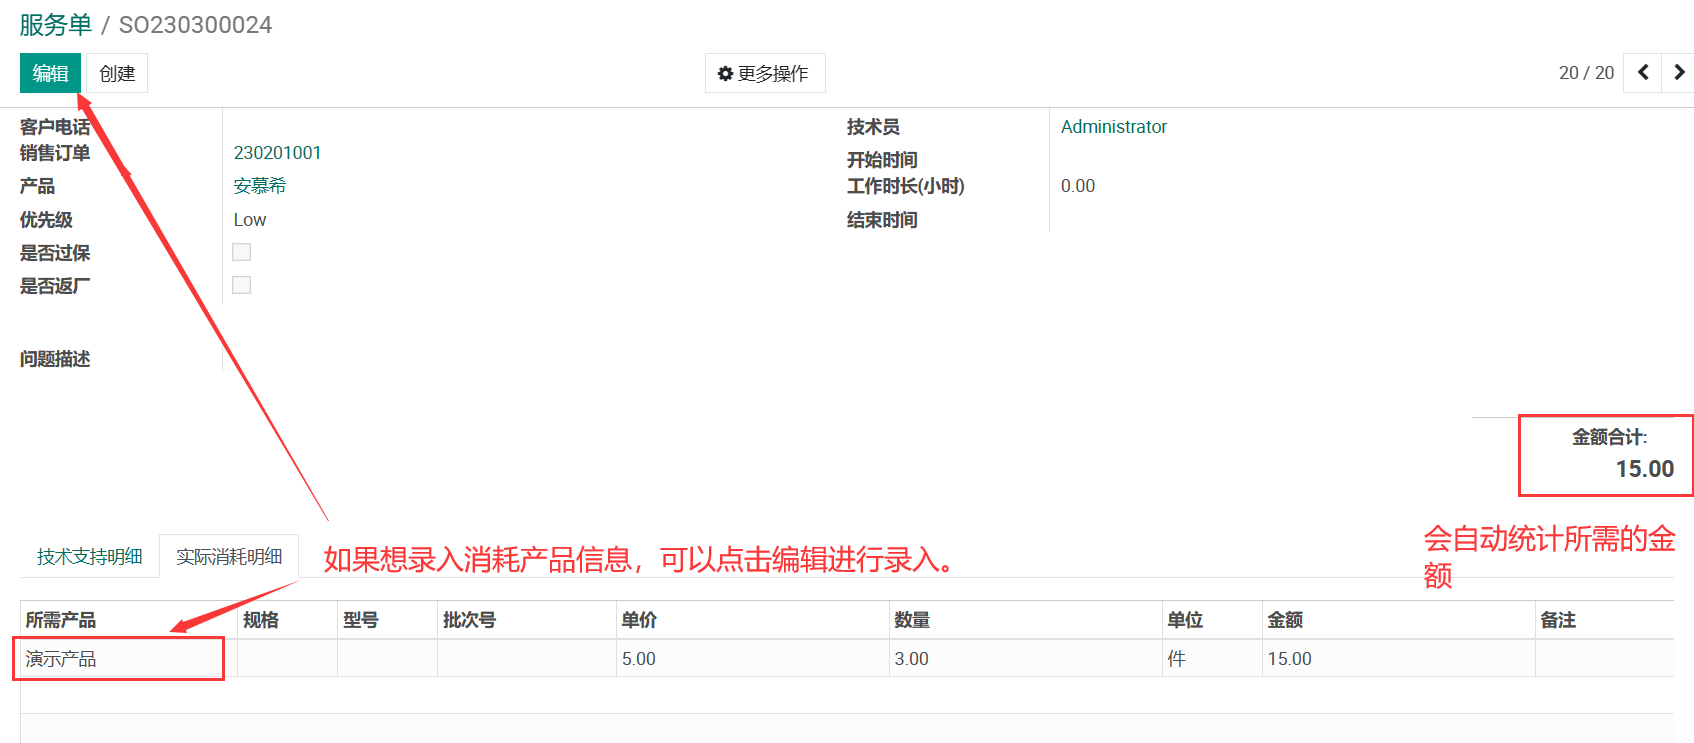Screen dimensions: 1694x743
Task: Open the 安慕希 product link
Action: coord(260,186)
